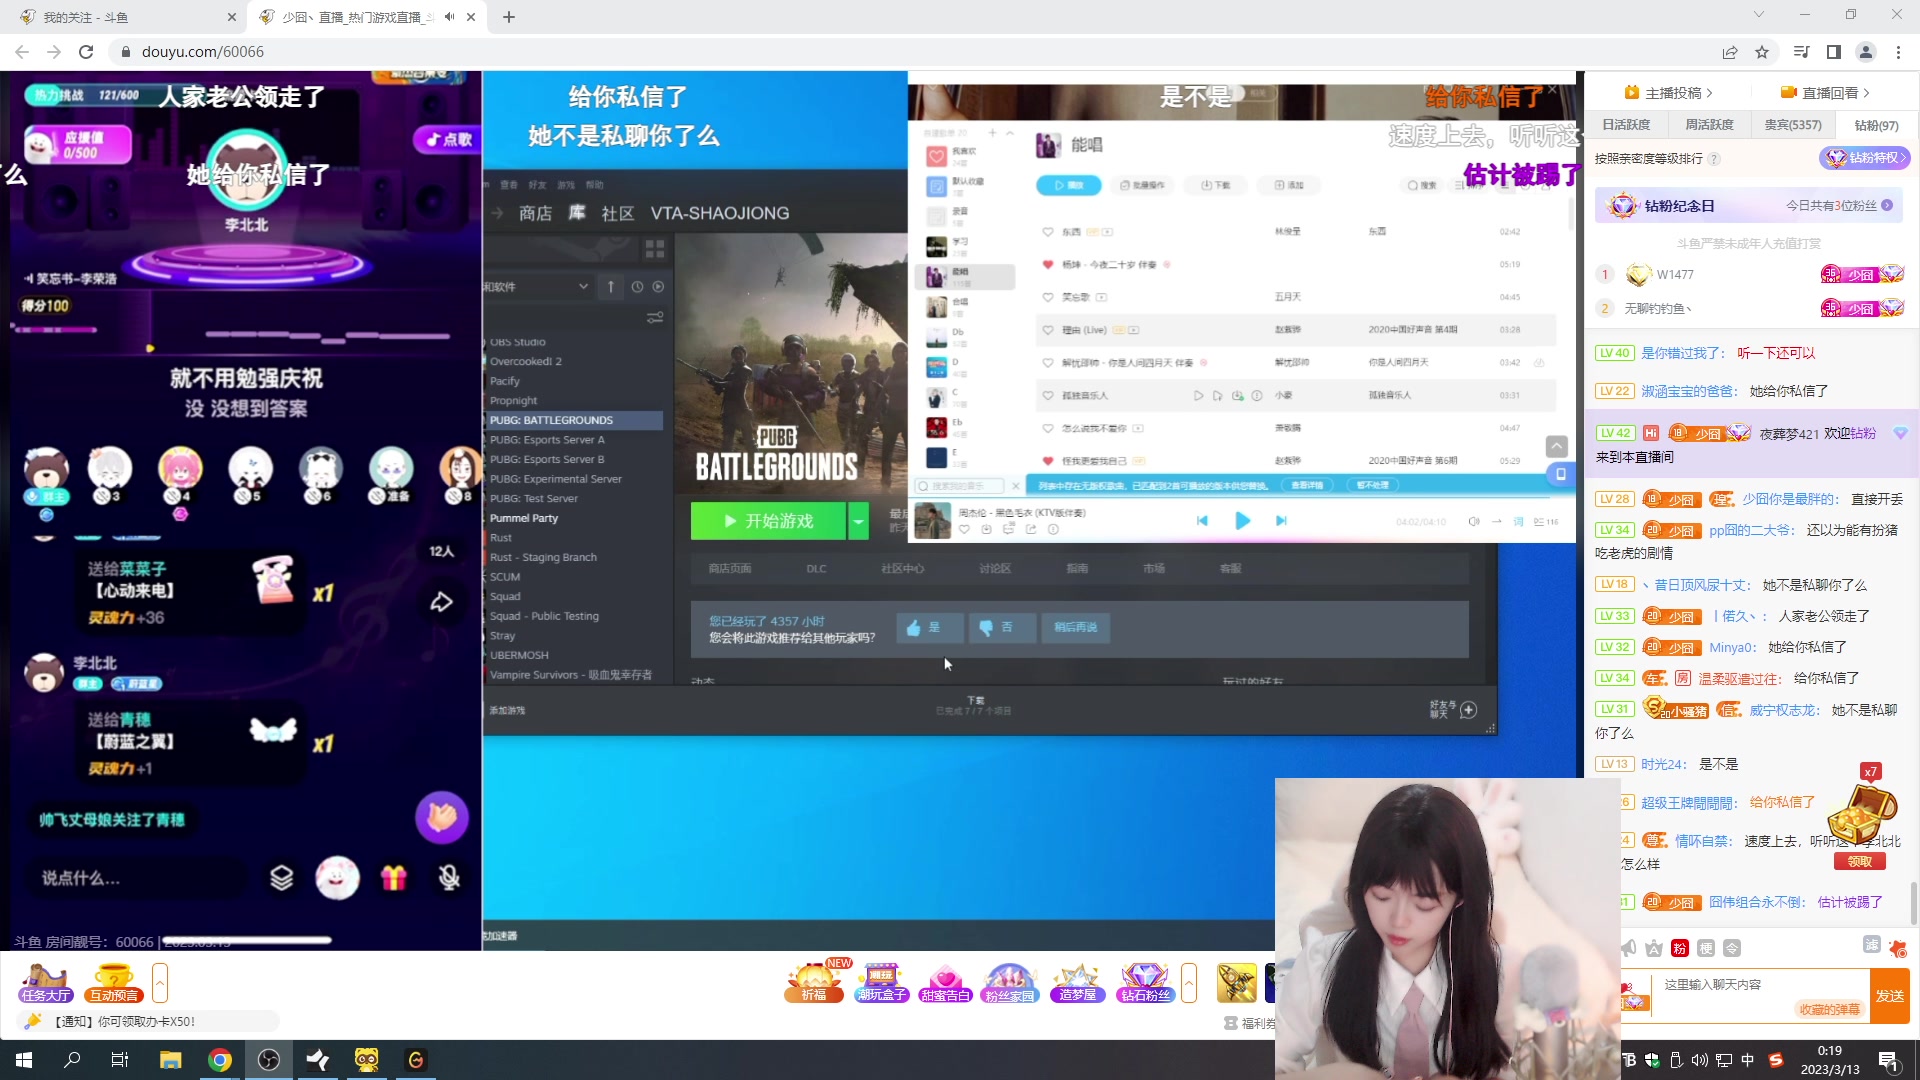
Task: Switch to 周活跃度 ranking tab
Action: [1709, 125]
